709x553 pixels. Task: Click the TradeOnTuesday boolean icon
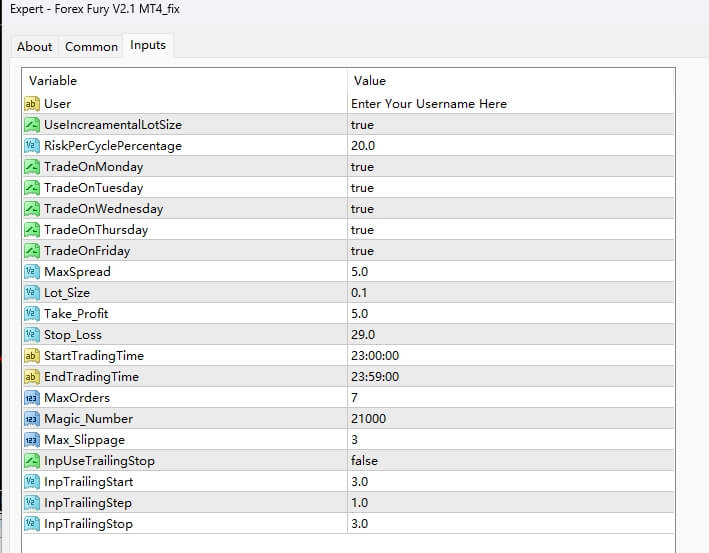pos(32,188)
